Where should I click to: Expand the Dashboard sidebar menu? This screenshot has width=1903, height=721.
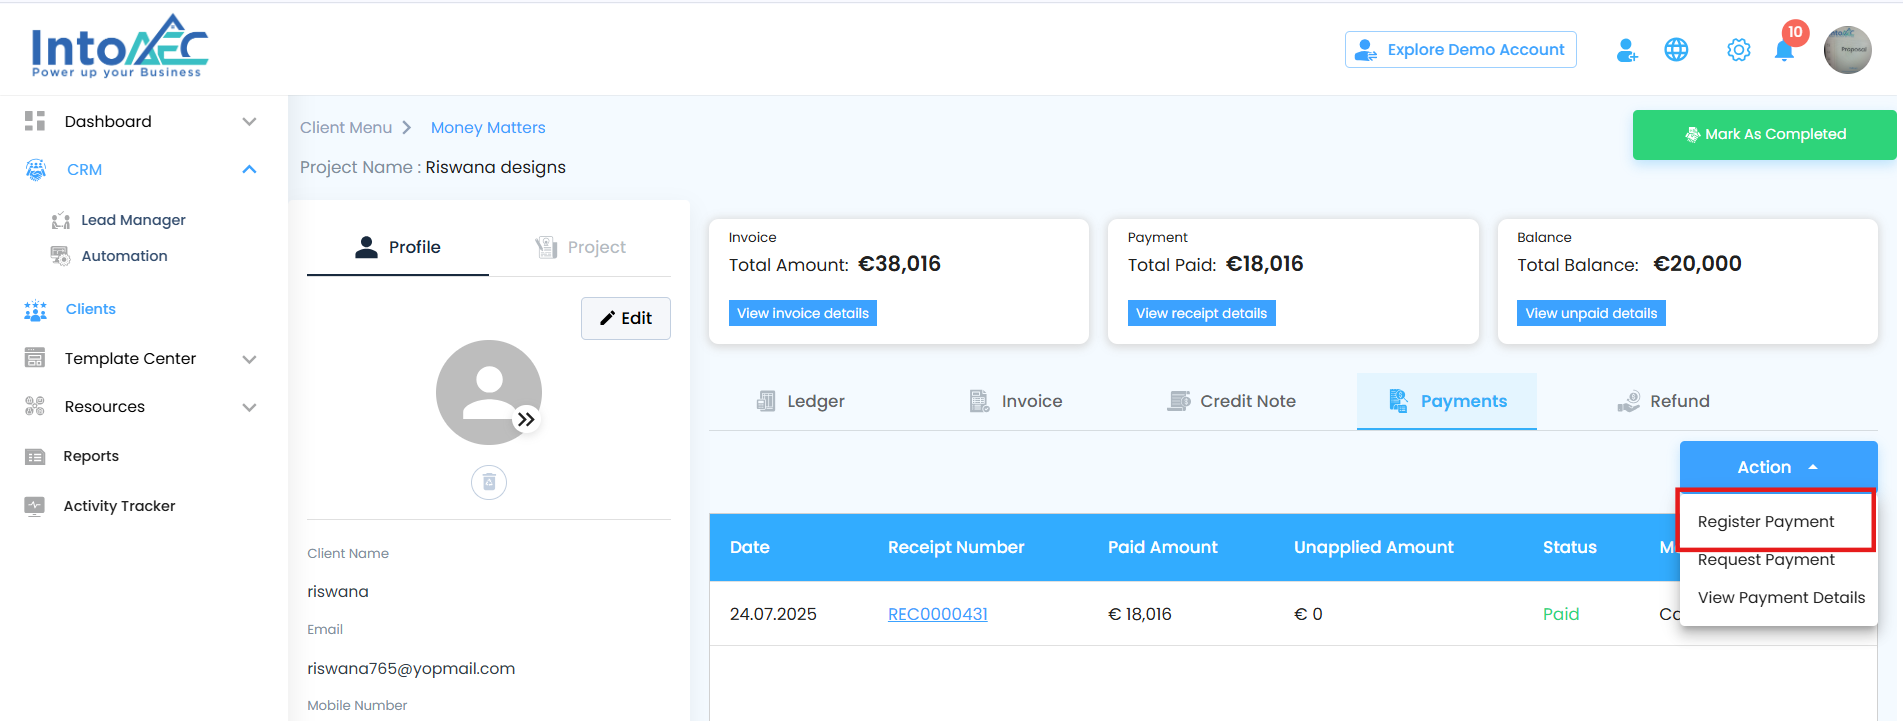pos(249,122)
